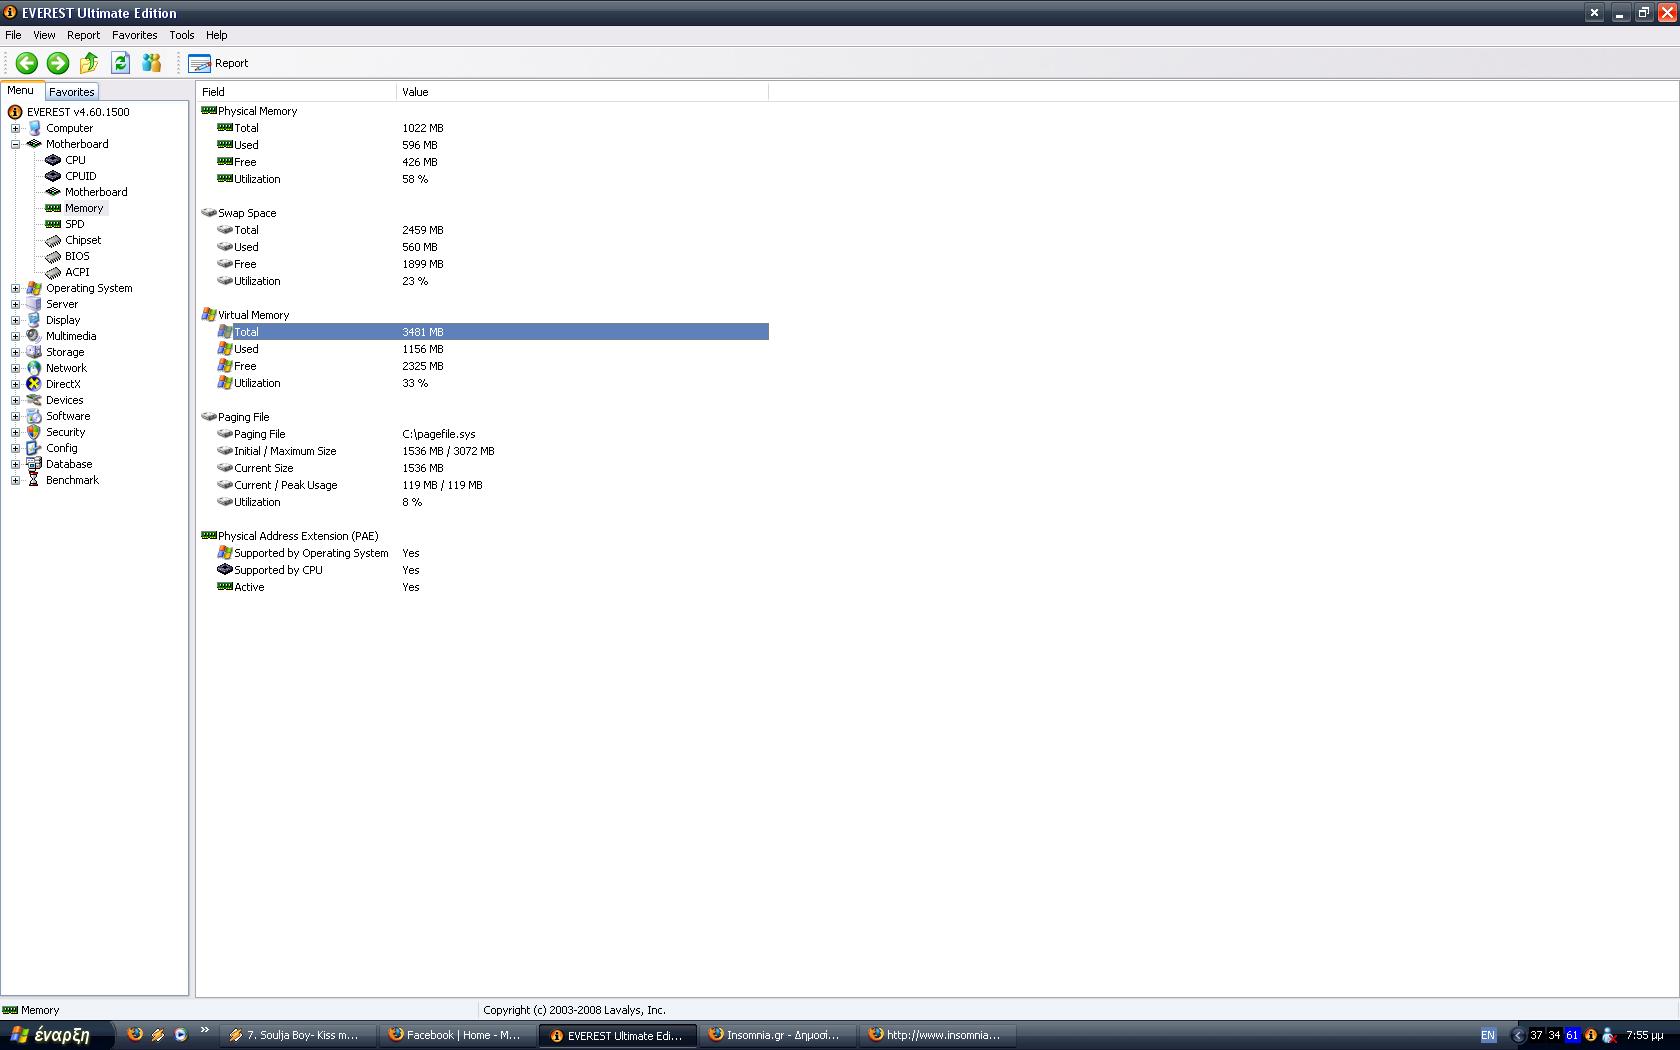Click the DirectX icon in the tree
This screenshot has height=1050, width=1680.
pos(34,384)
